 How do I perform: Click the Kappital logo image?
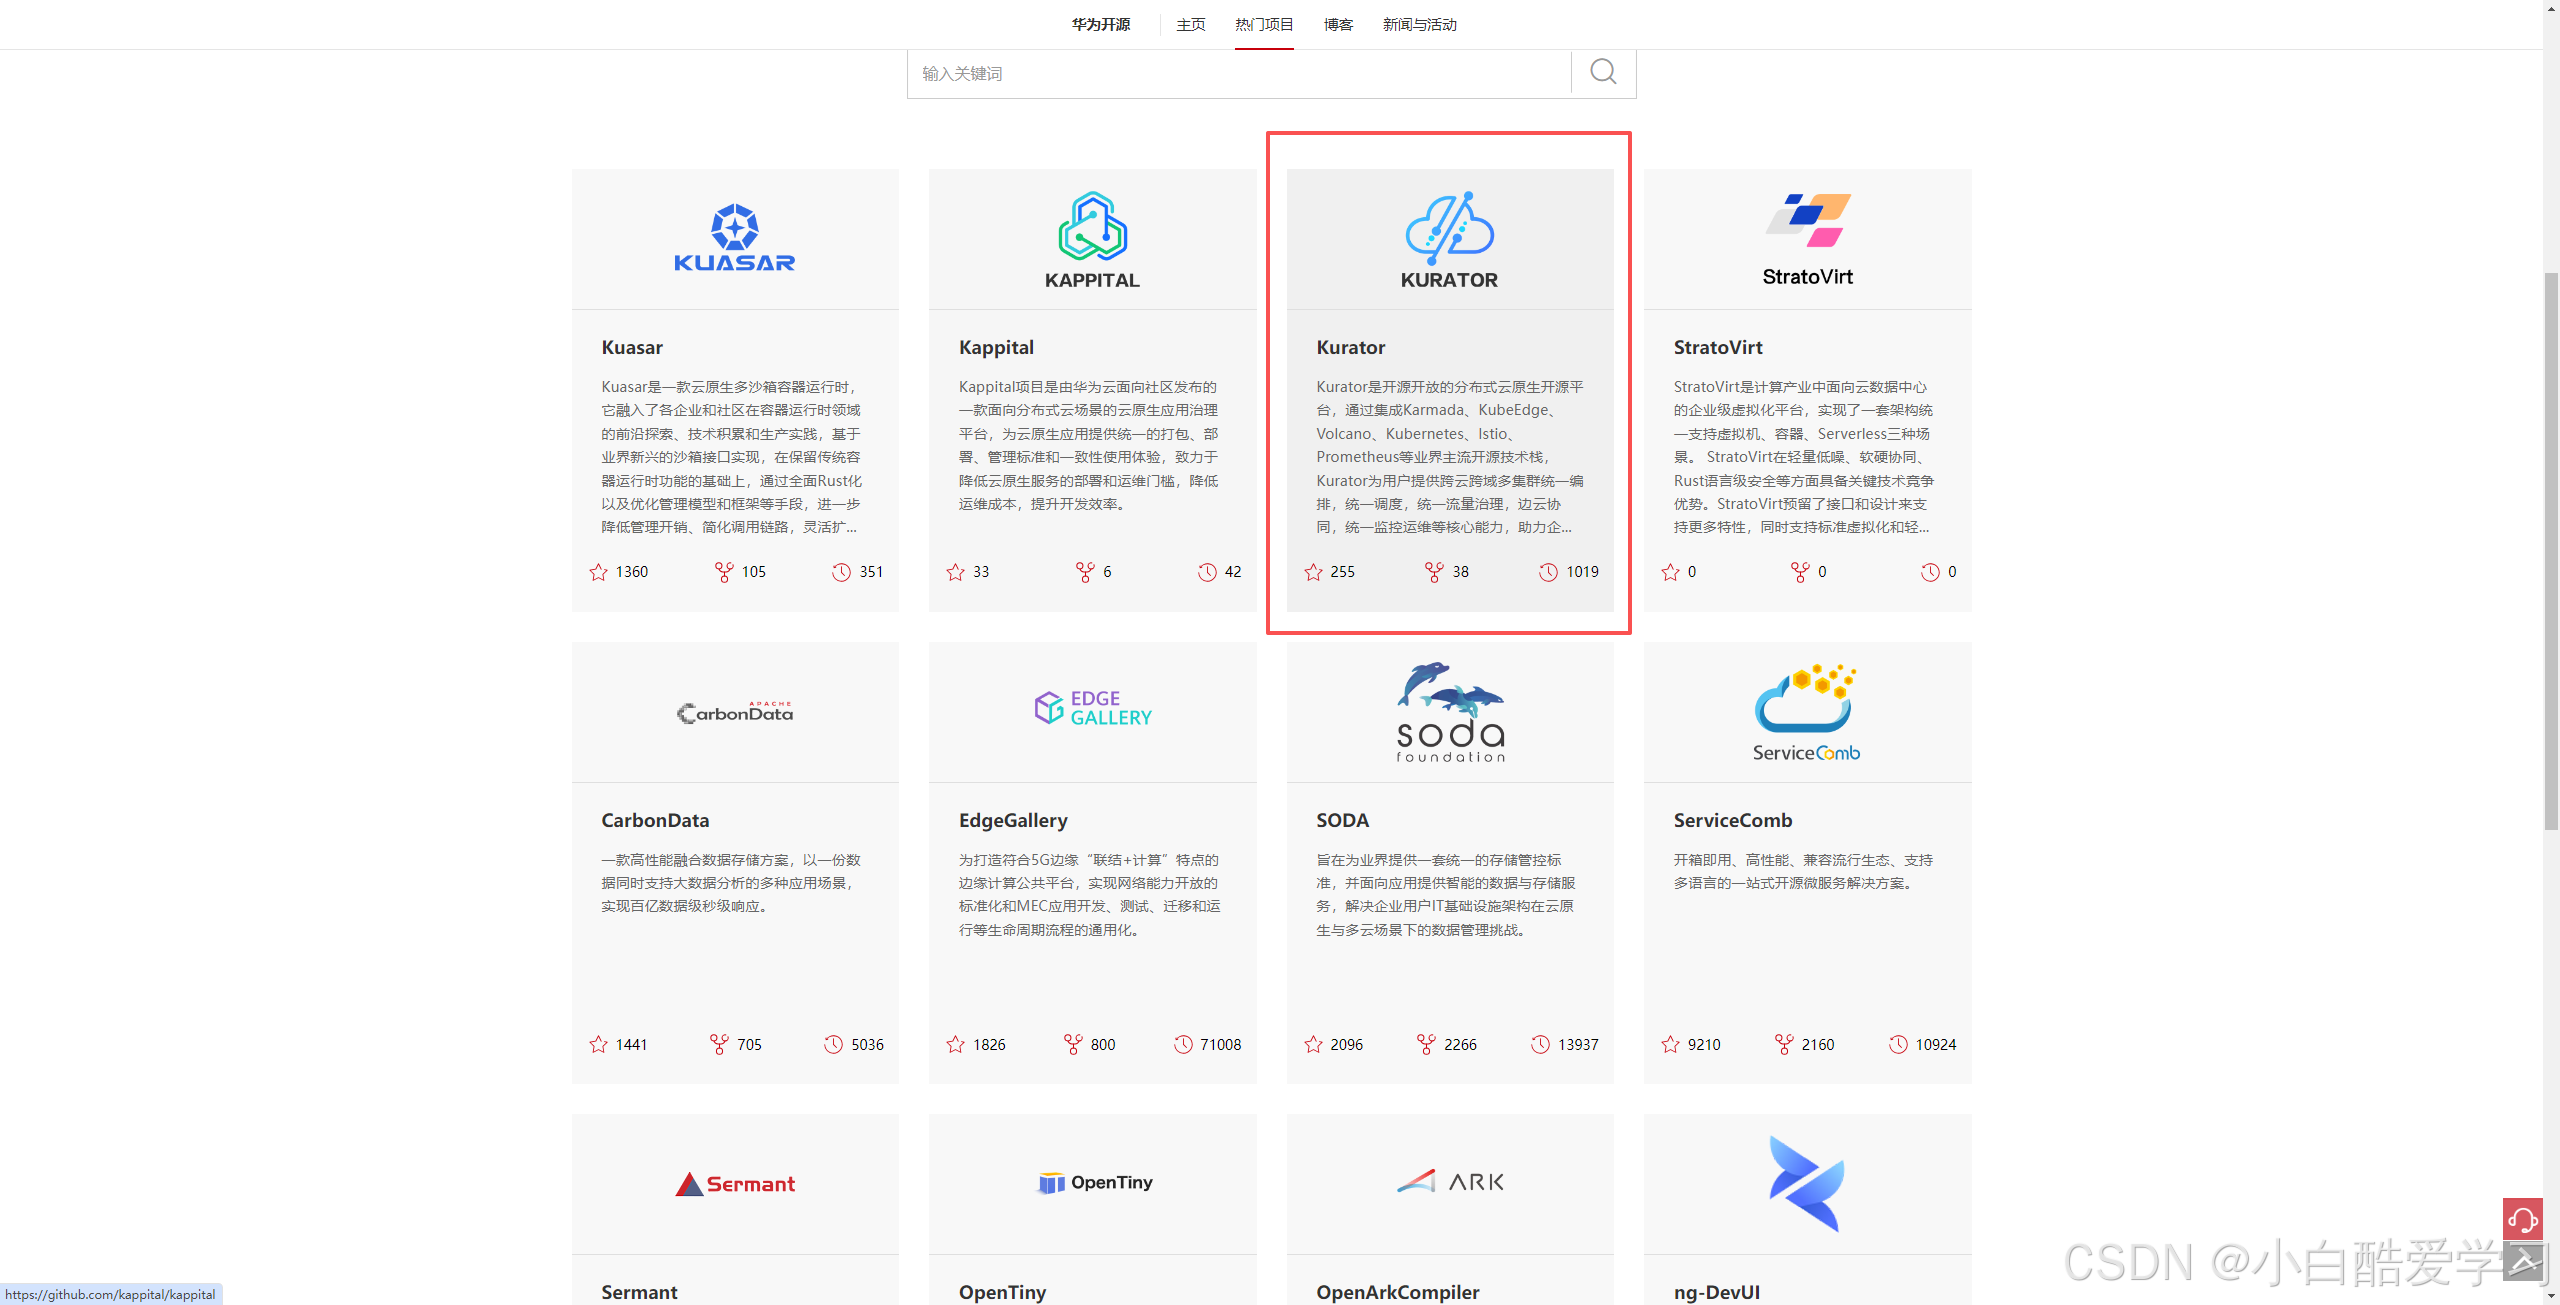click(x=1092, y=238)
